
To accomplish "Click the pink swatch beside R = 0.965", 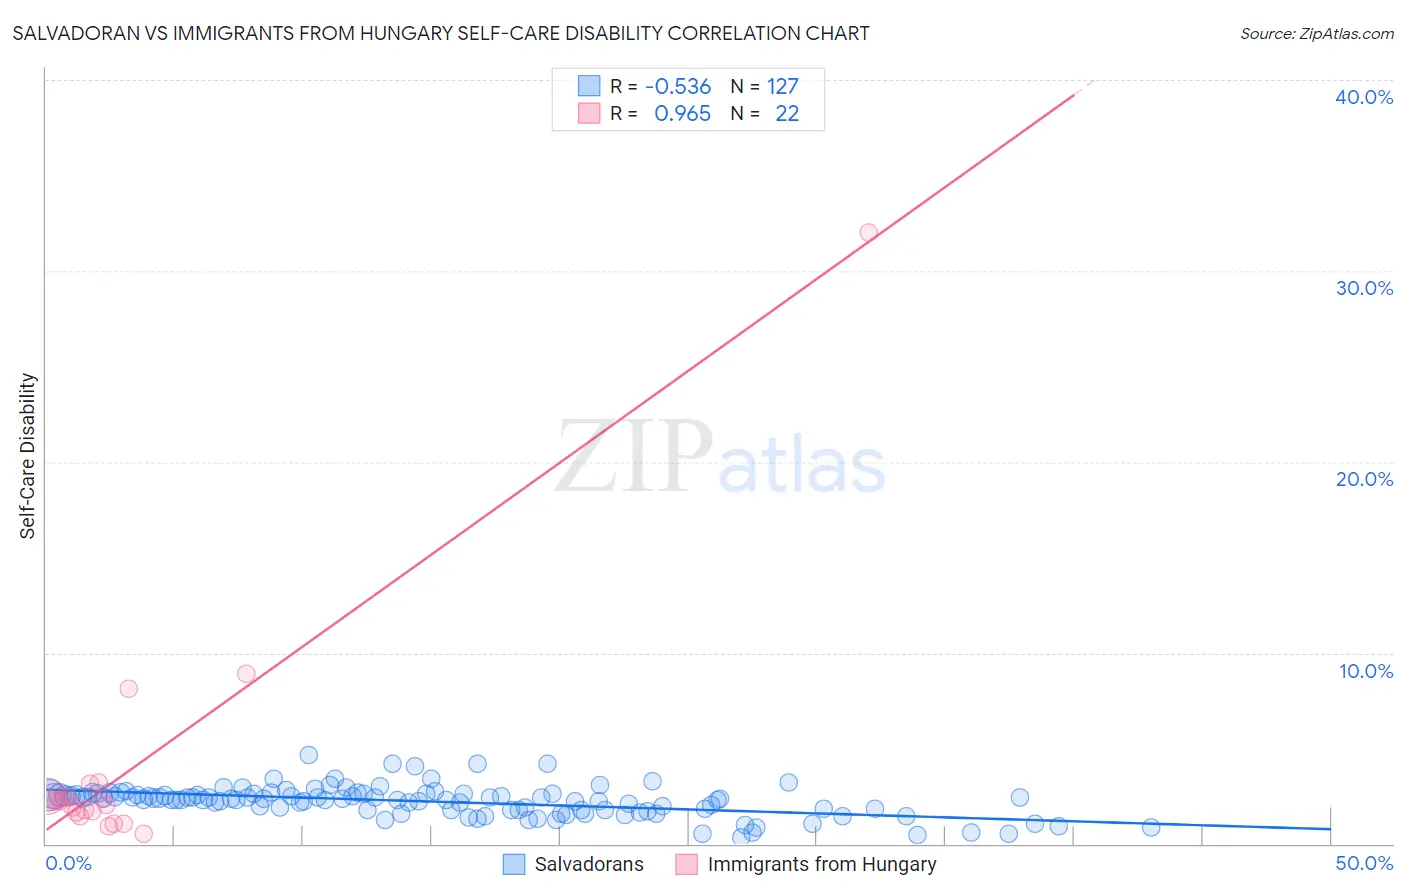I will point(589,113).
